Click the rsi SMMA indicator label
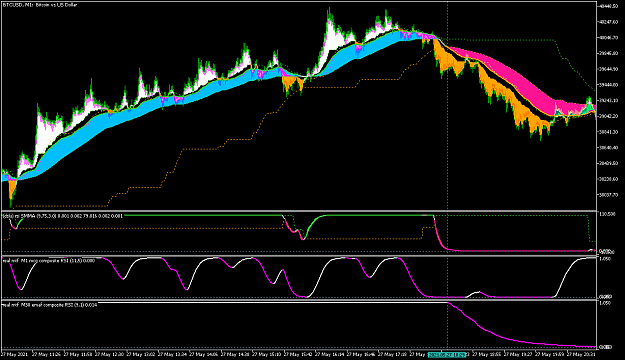The height and width of the screenshot is (360, 625). coord(63,216)
